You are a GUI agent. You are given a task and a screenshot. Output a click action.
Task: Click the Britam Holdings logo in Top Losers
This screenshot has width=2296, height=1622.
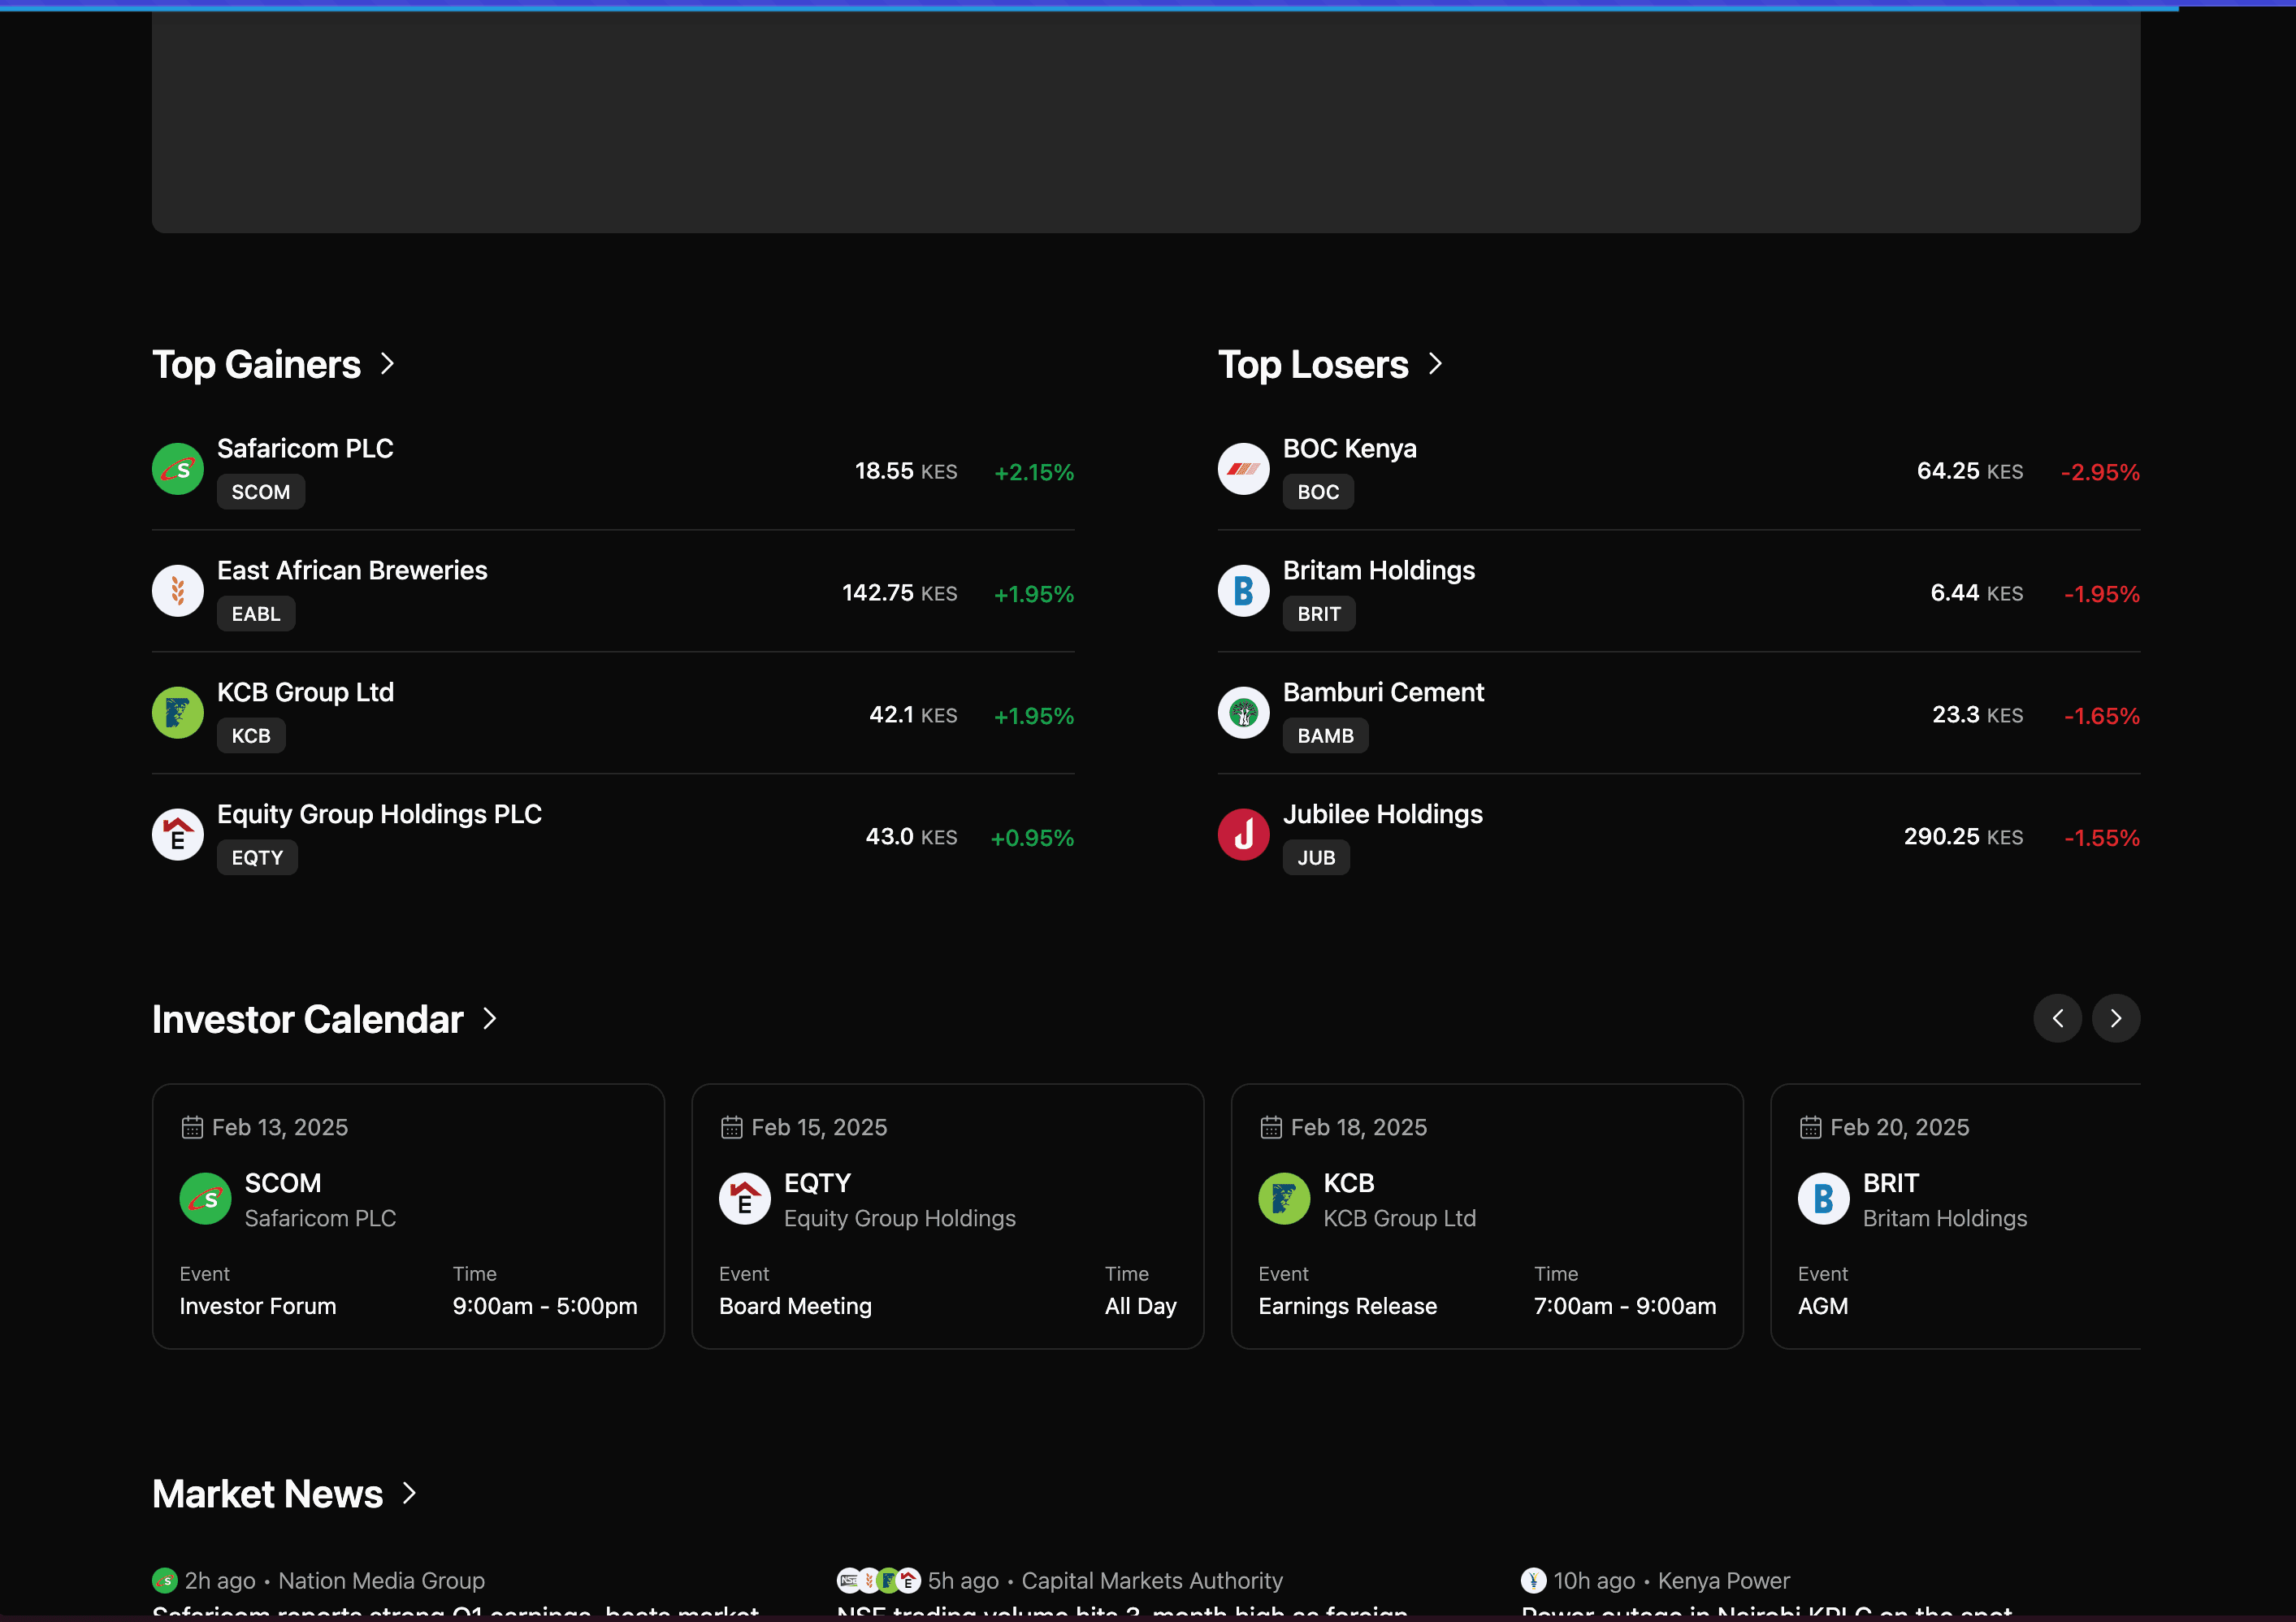pos(1243,591)
